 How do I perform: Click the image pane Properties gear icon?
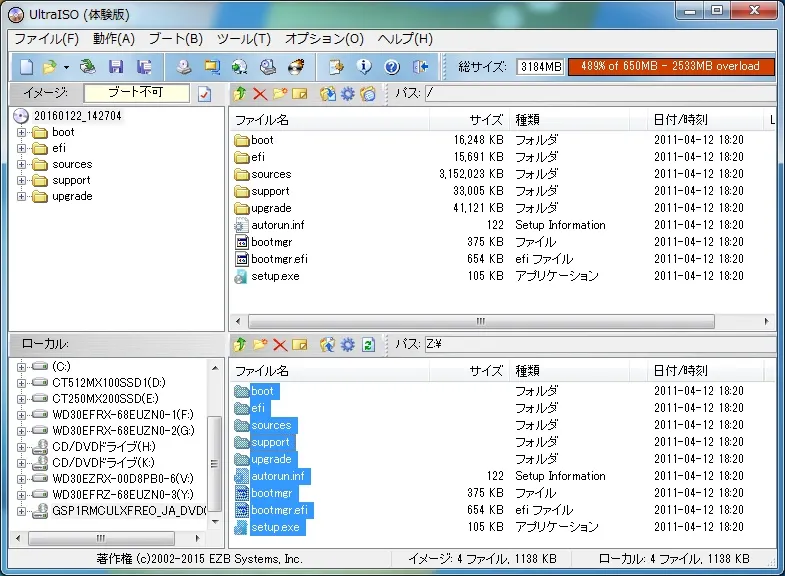pyautogui.click(x=348, y=94)
